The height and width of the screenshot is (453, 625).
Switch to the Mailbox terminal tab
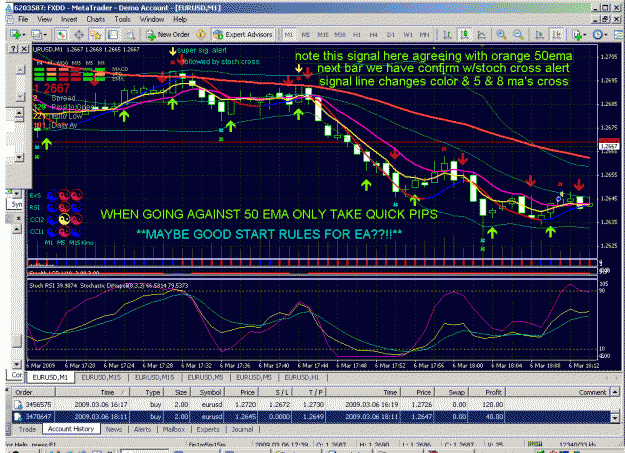pos(174,429)
